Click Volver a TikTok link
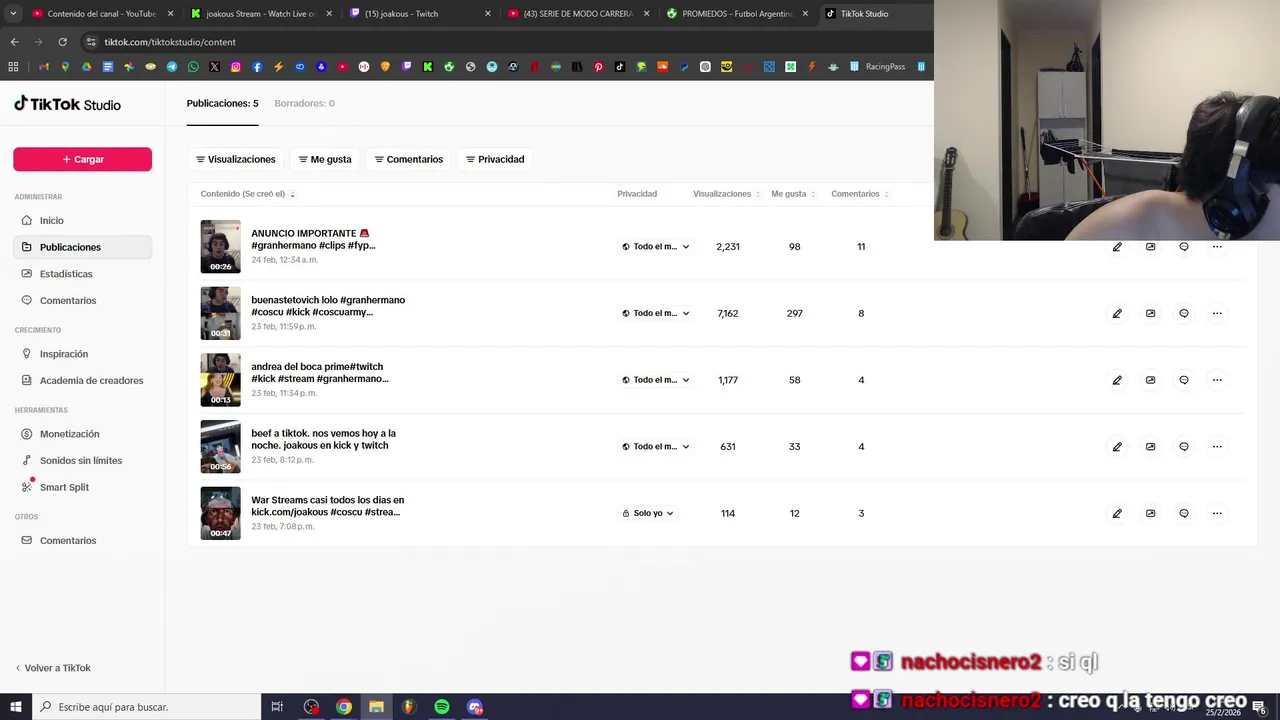The height and width of the screenshot is (720, 1280). 52,668
